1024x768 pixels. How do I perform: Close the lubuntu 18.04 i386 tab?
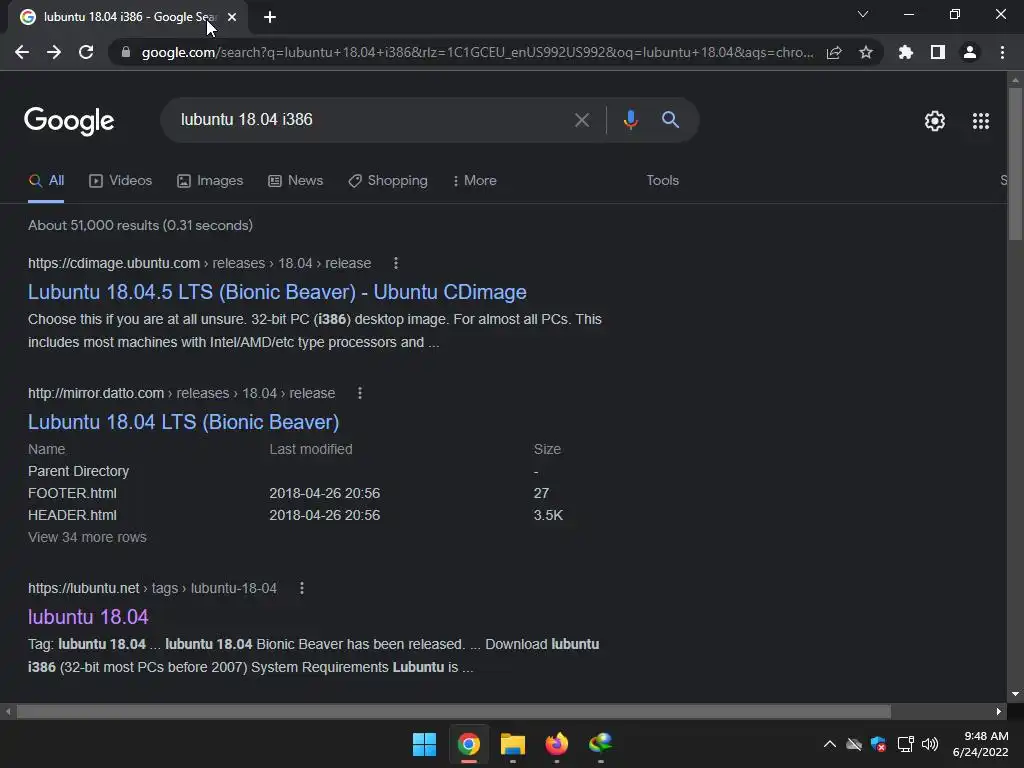232,17
